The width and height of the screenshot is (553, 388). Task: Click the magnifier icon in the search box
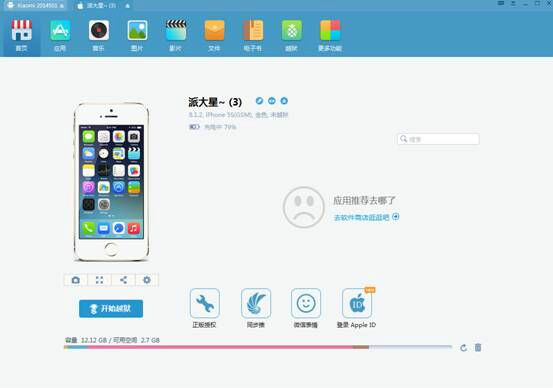403,139
